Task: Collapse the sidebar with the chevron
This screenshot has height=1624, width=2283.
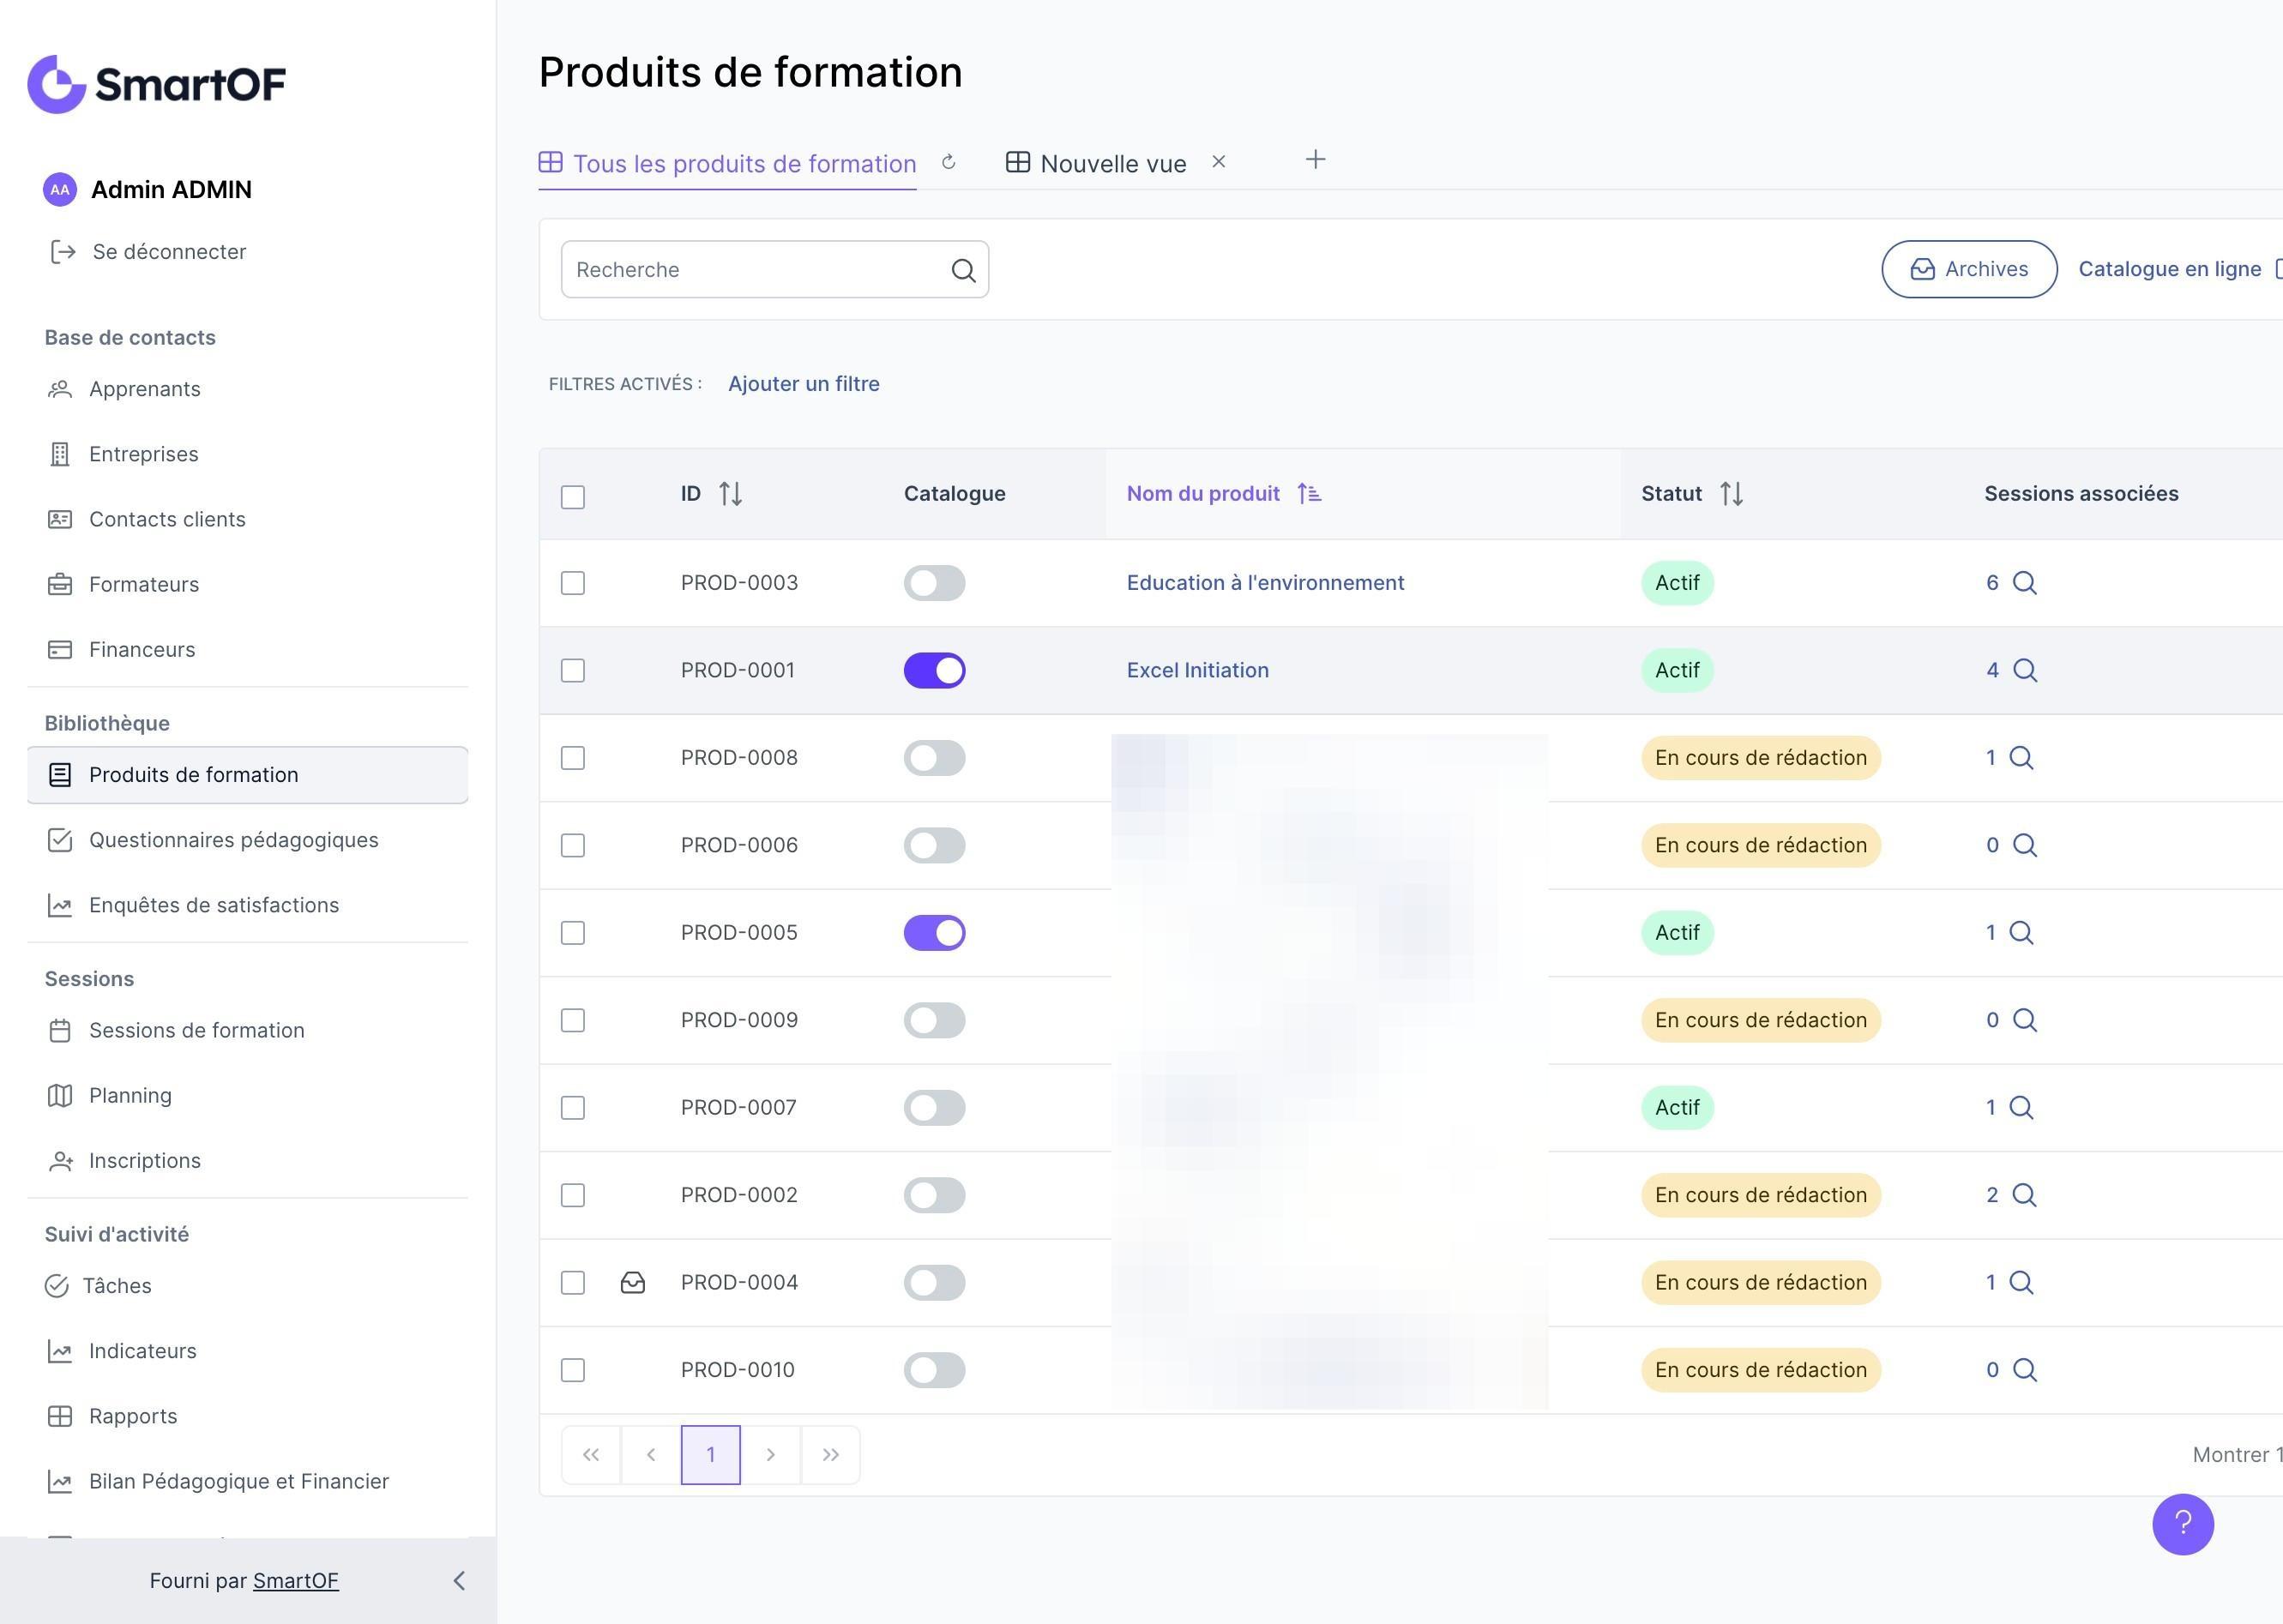Action: tap(459, 1581)
